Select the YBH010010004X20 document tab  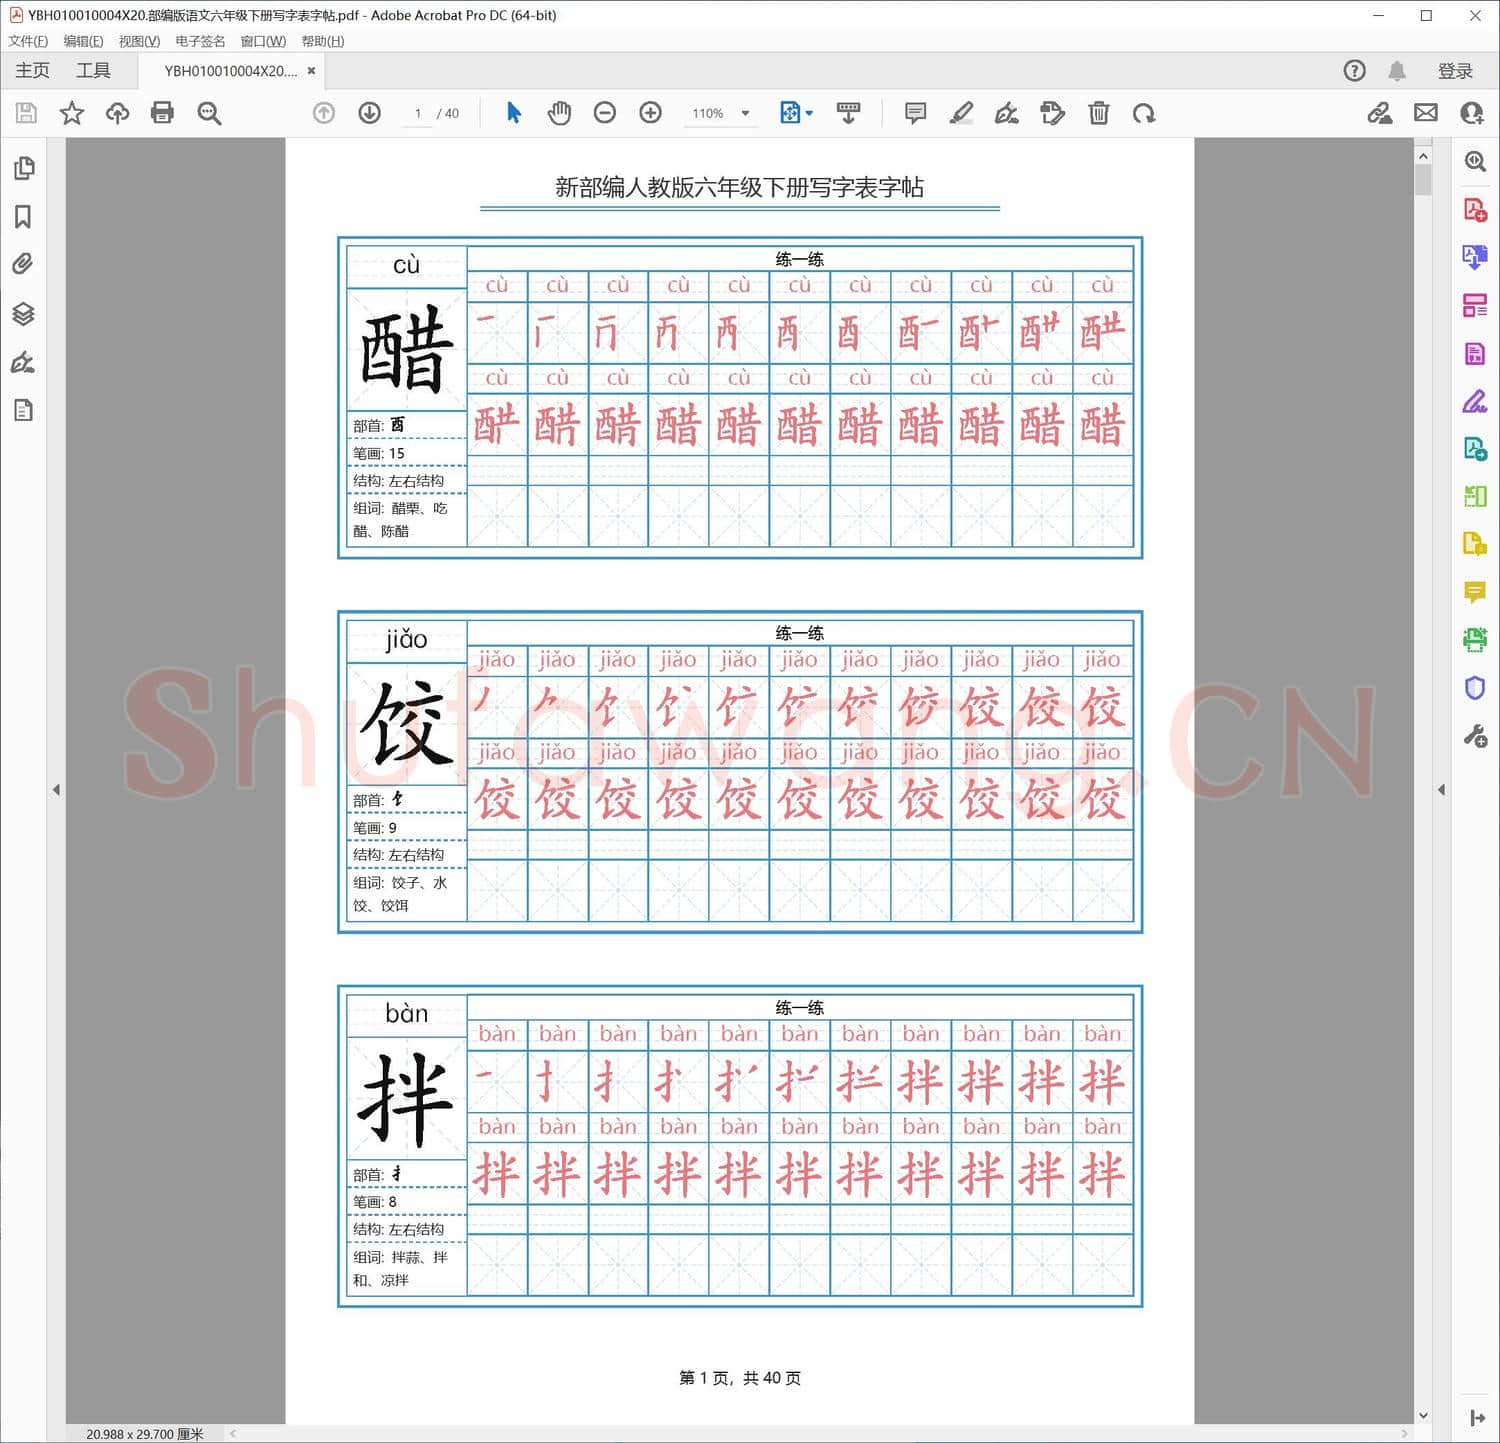230,71
